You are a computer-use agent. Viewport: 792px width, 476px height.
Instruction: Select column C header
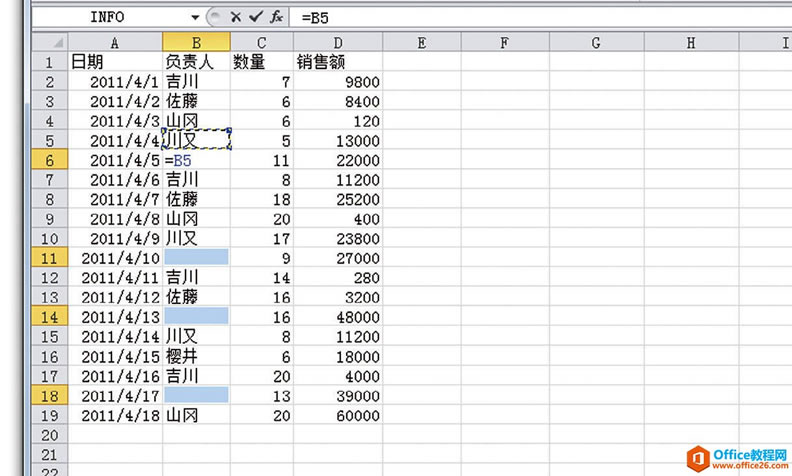262,42
